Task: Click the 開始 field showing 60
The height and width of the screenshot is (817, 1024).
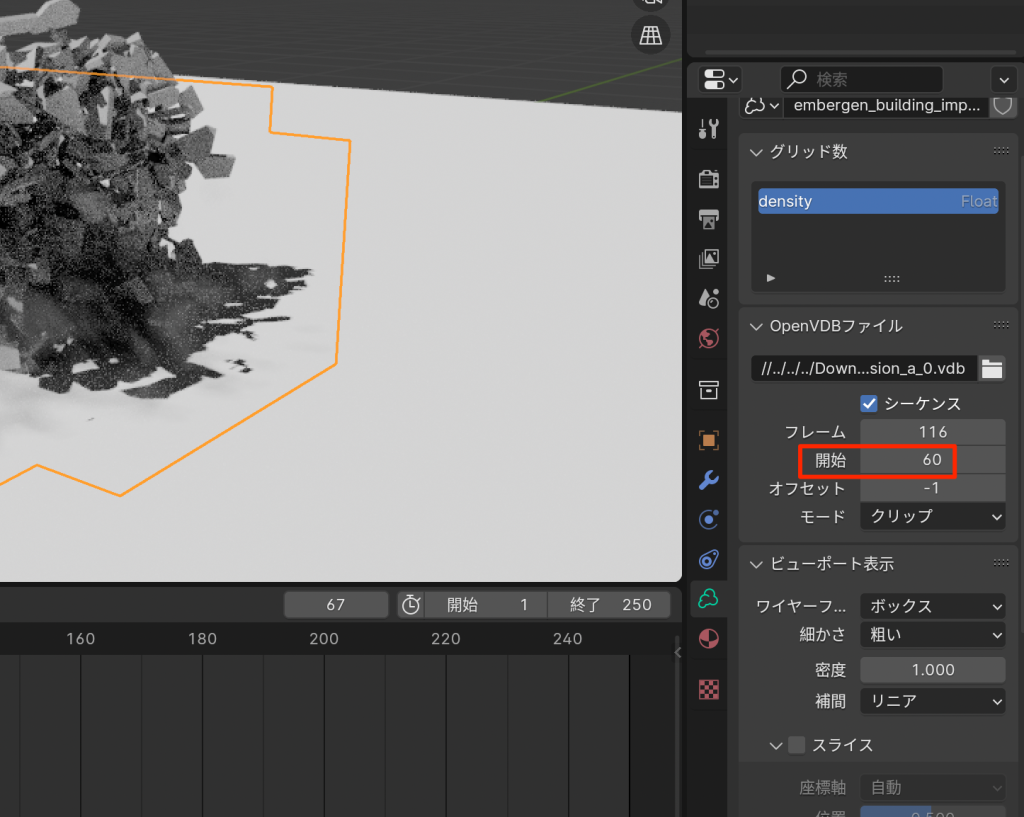Action: (x=932, y=460)
